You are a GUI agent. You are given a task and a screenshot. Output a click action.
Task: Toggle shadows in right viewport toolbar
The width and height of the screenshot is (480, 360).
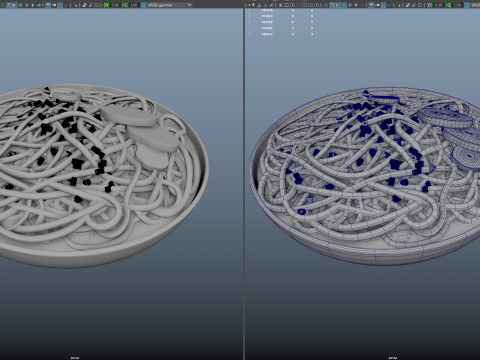point(362,5)
